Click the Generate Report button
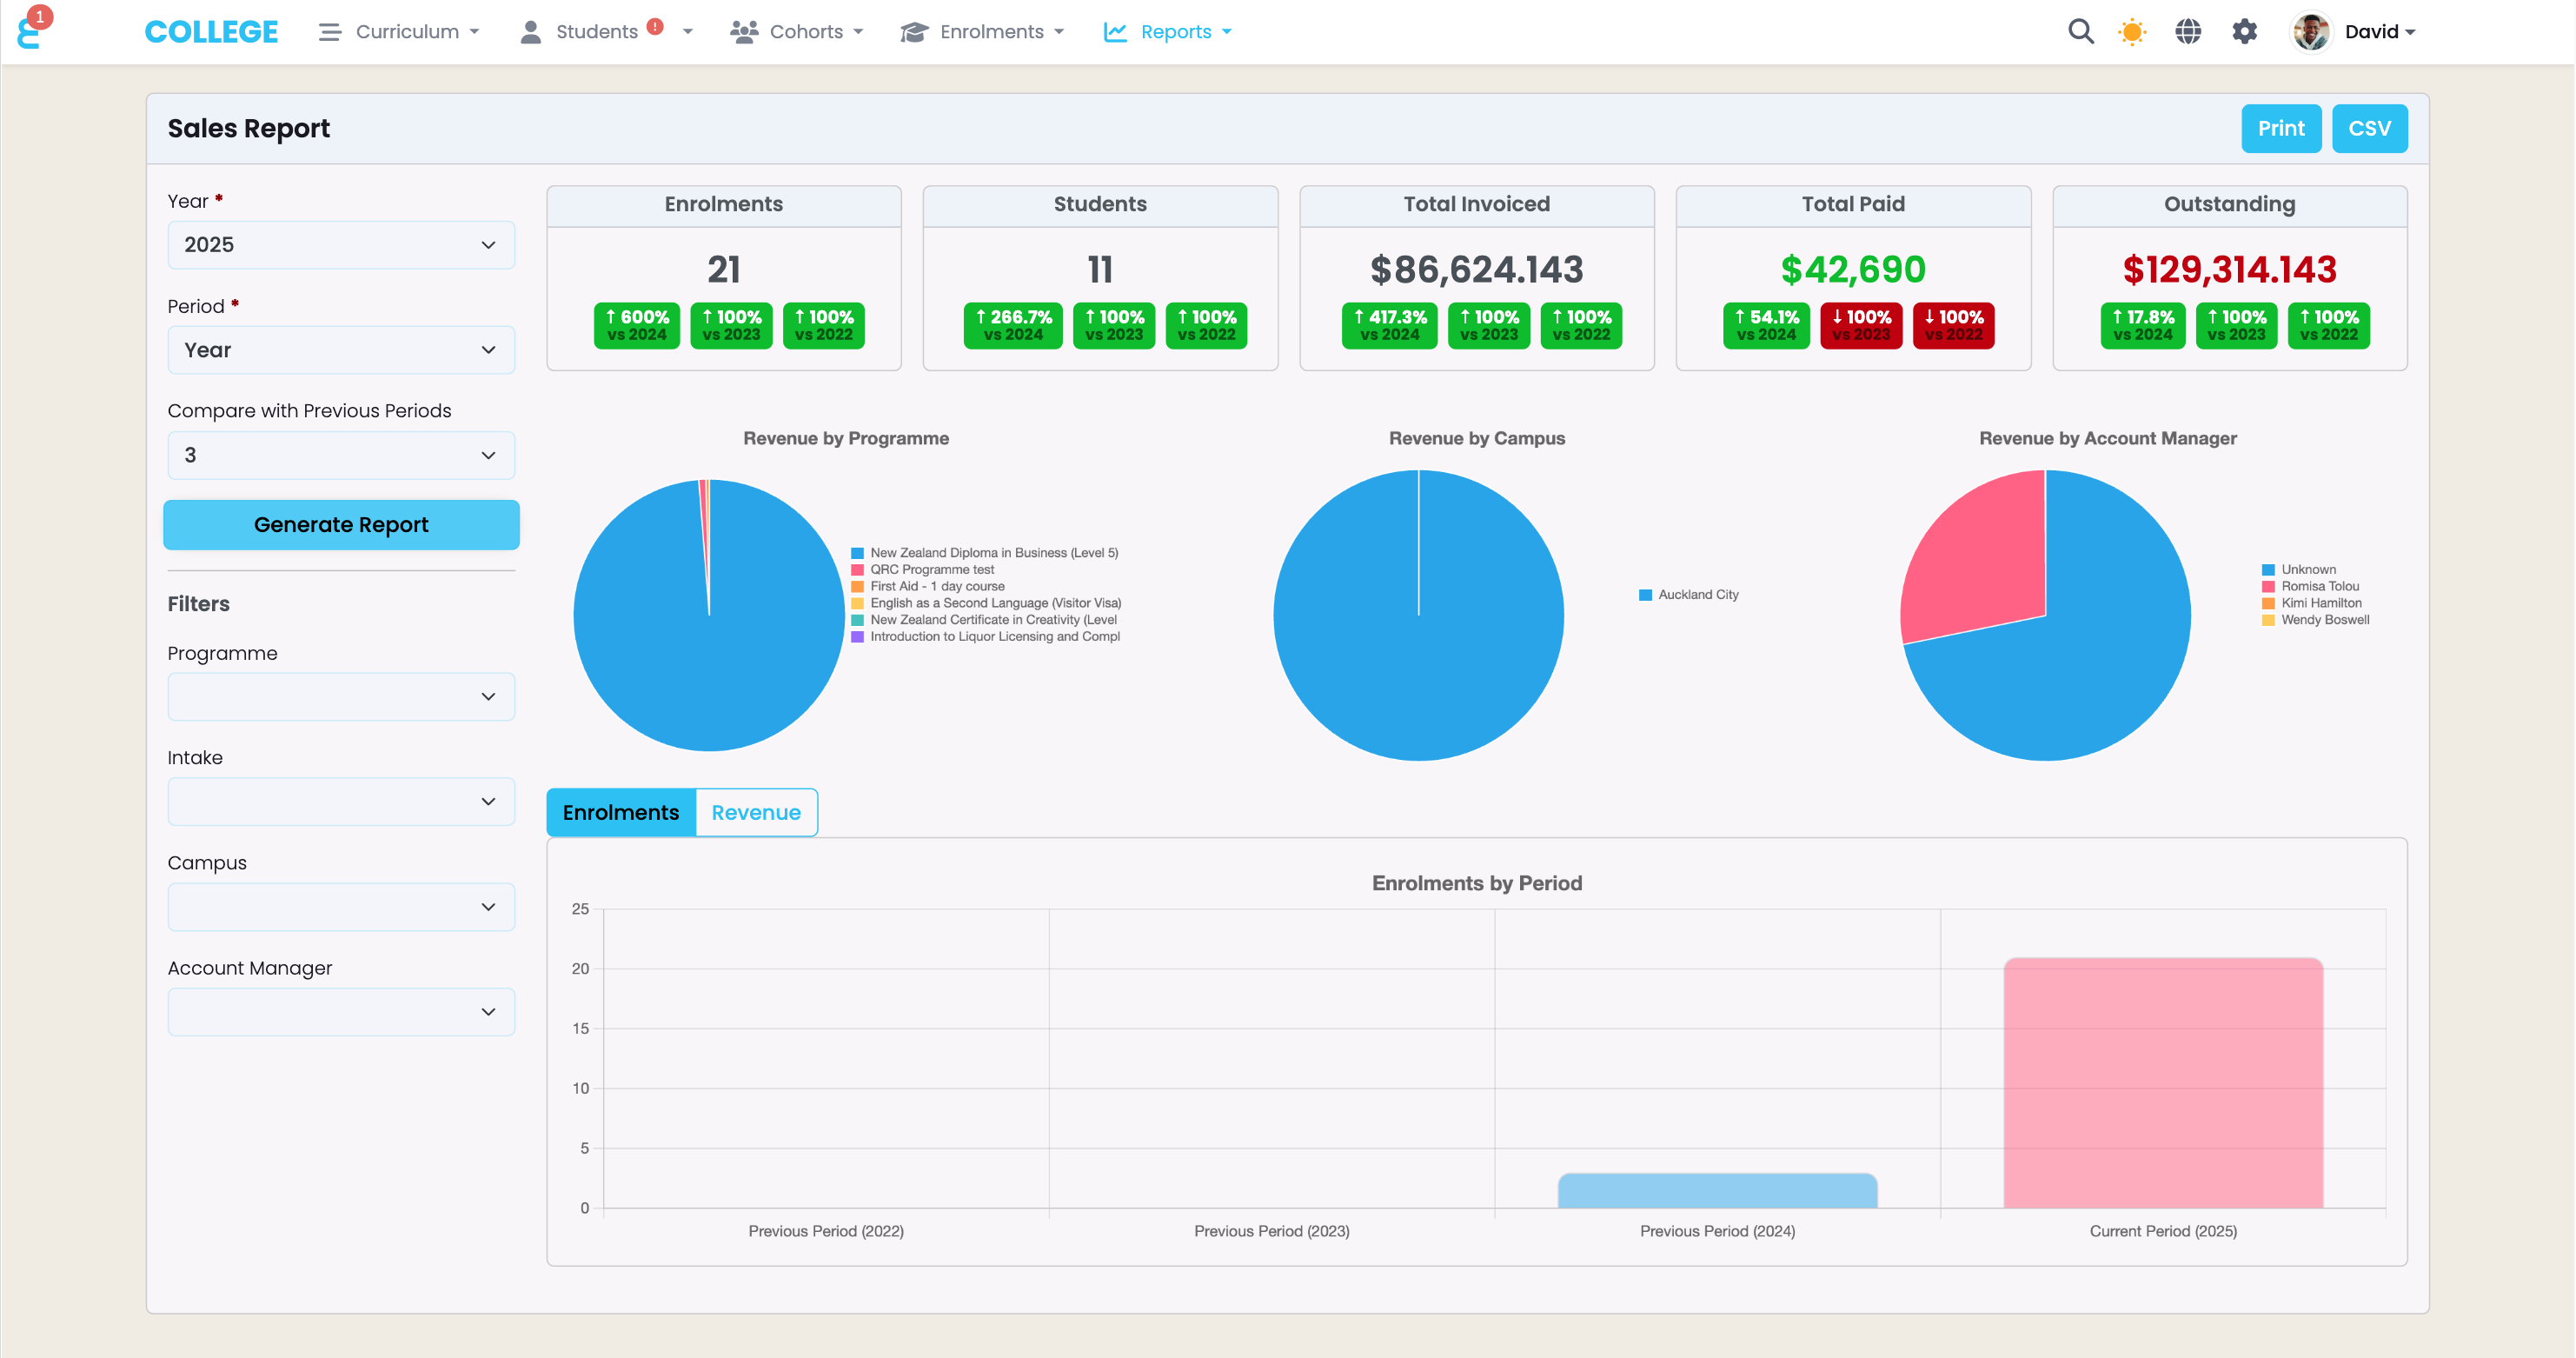2576x1358 pixels. (x=341, y=525)
